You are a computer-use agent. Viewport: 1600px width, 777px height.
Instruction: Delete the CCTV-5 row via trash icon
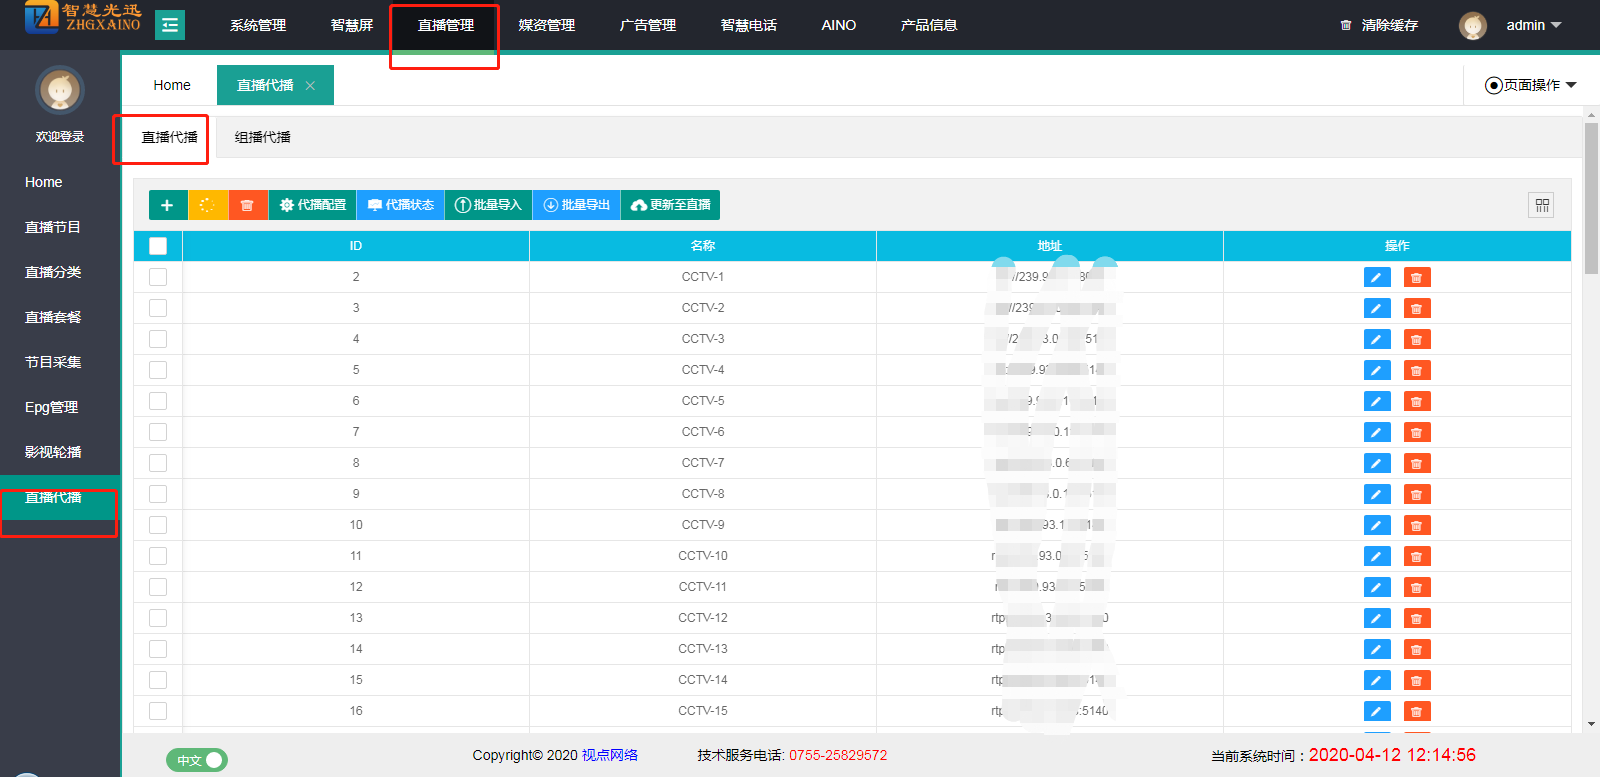1416,401
